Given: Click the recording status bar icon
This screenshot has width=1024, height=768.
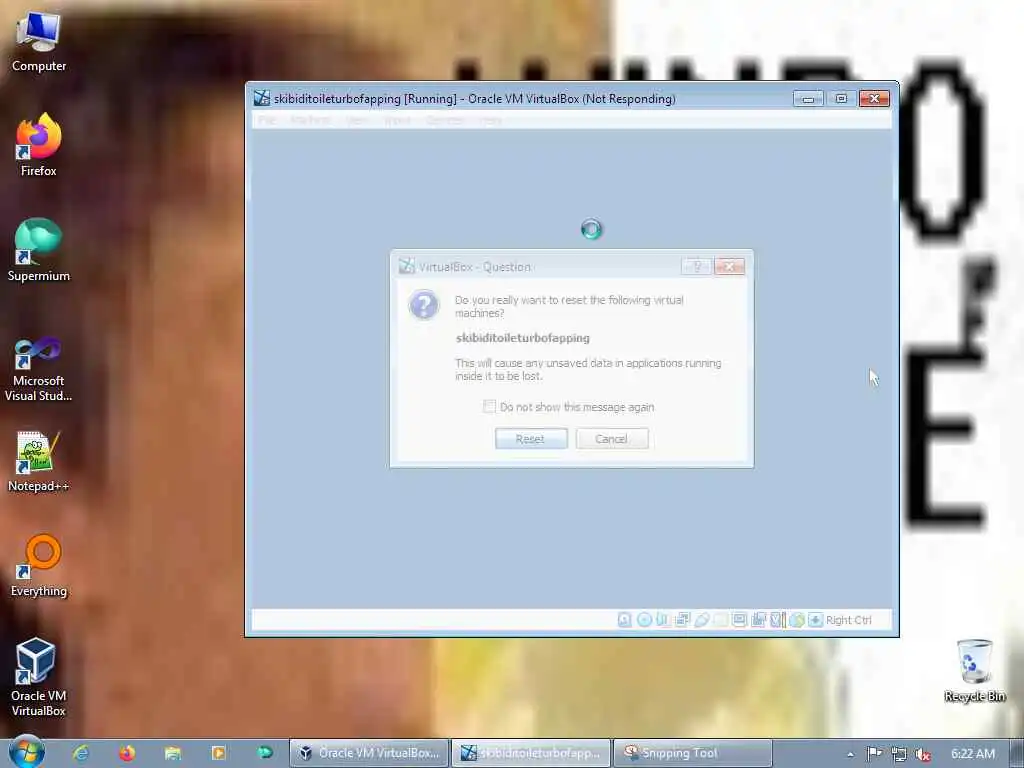Looking at the screenshot, I should (758, 620).
